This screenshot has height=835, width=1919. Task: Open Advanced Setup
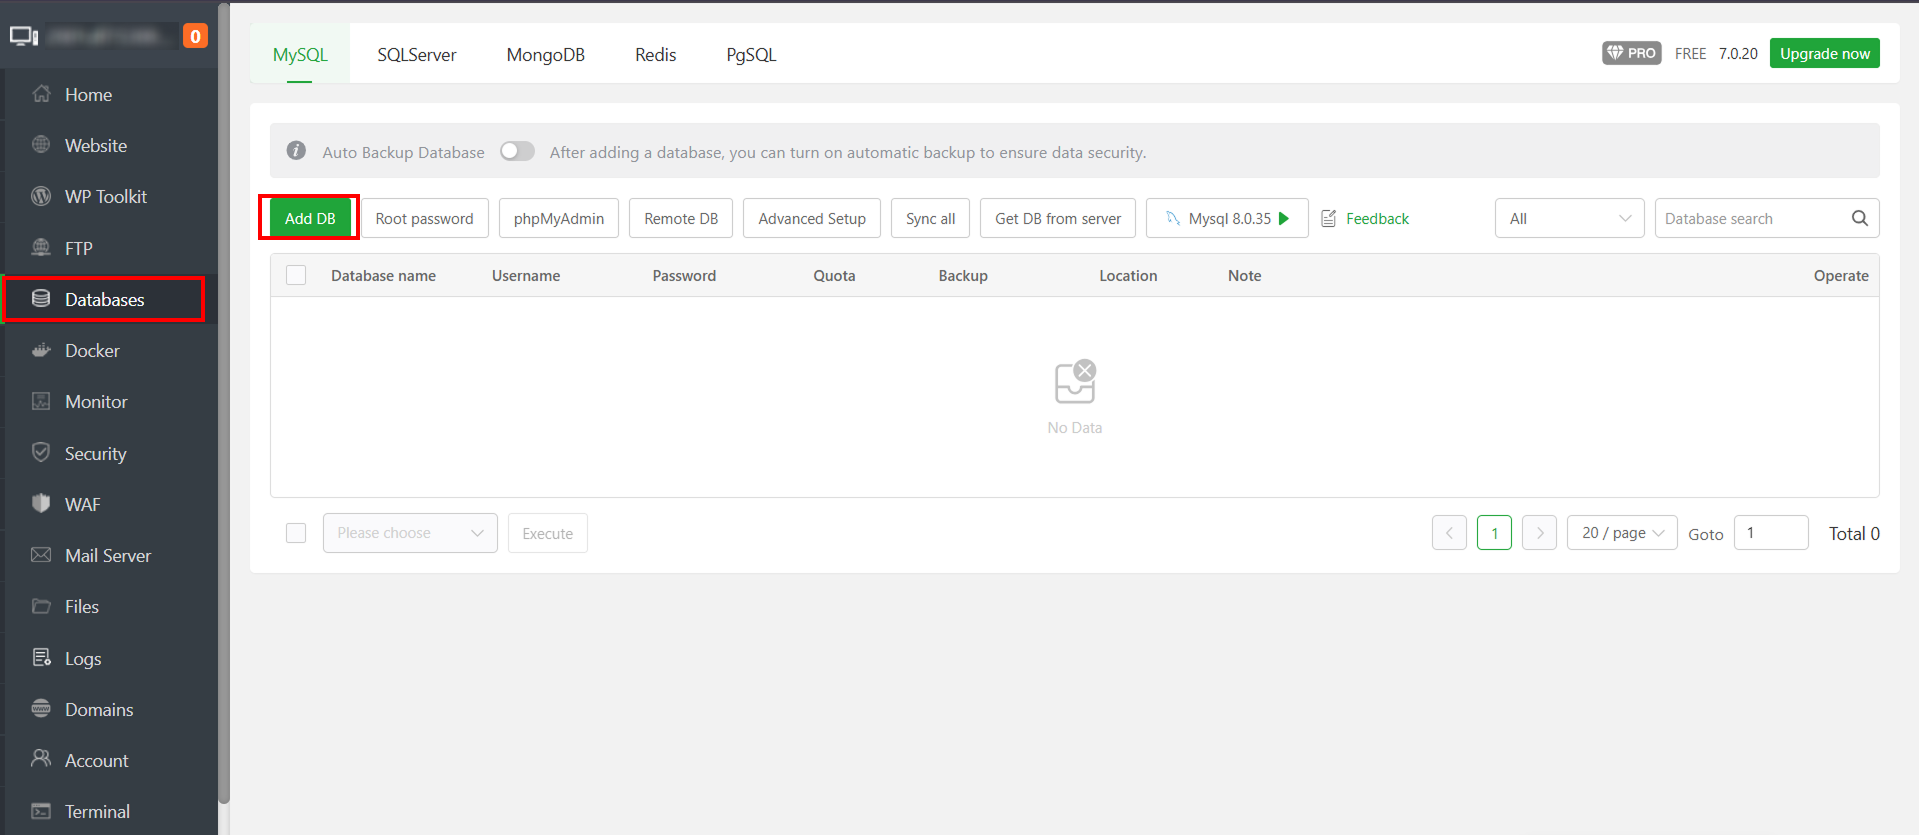pos(812,218)
